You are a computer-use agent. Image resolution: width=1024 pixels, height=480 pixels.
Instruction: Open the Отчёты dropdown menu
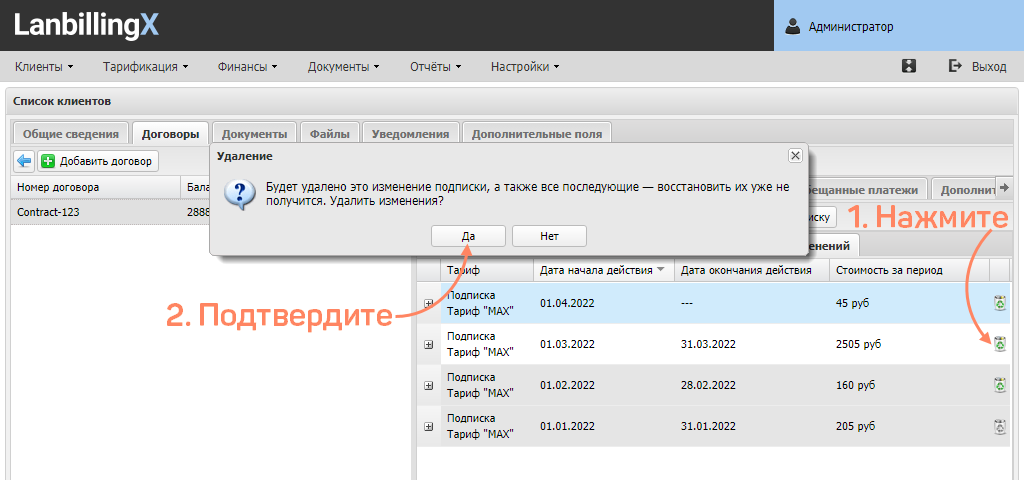pos(436,67)
